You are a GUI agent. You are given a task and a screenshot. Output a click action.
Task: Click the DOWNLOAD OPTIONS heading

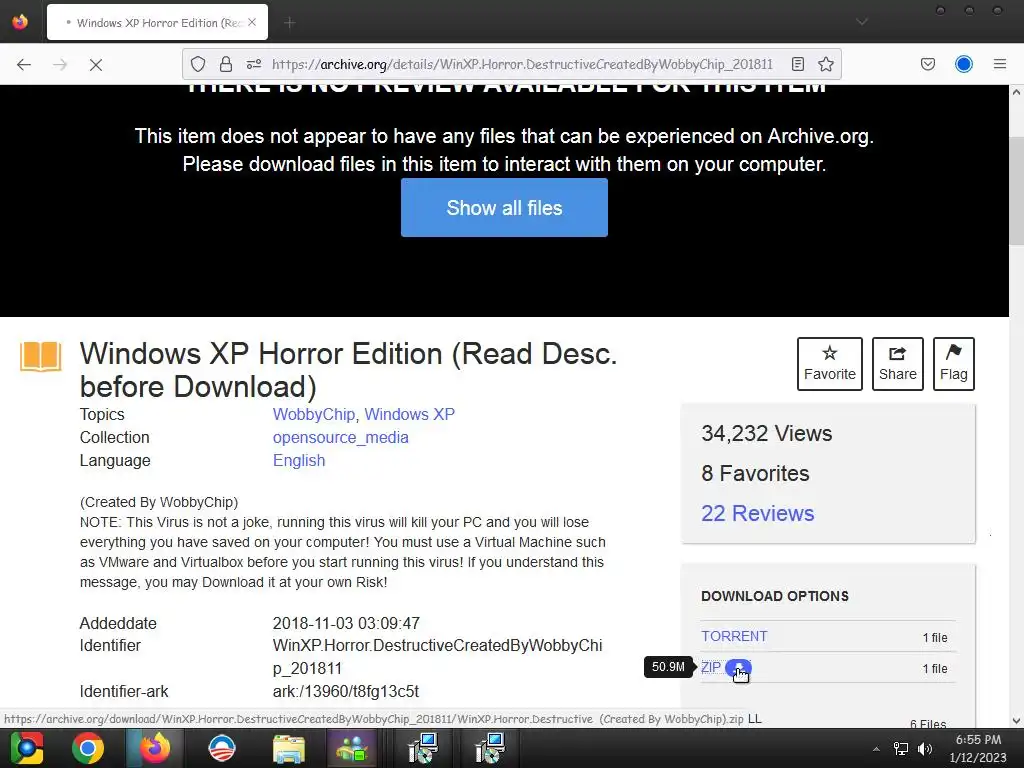pos(775,596)
